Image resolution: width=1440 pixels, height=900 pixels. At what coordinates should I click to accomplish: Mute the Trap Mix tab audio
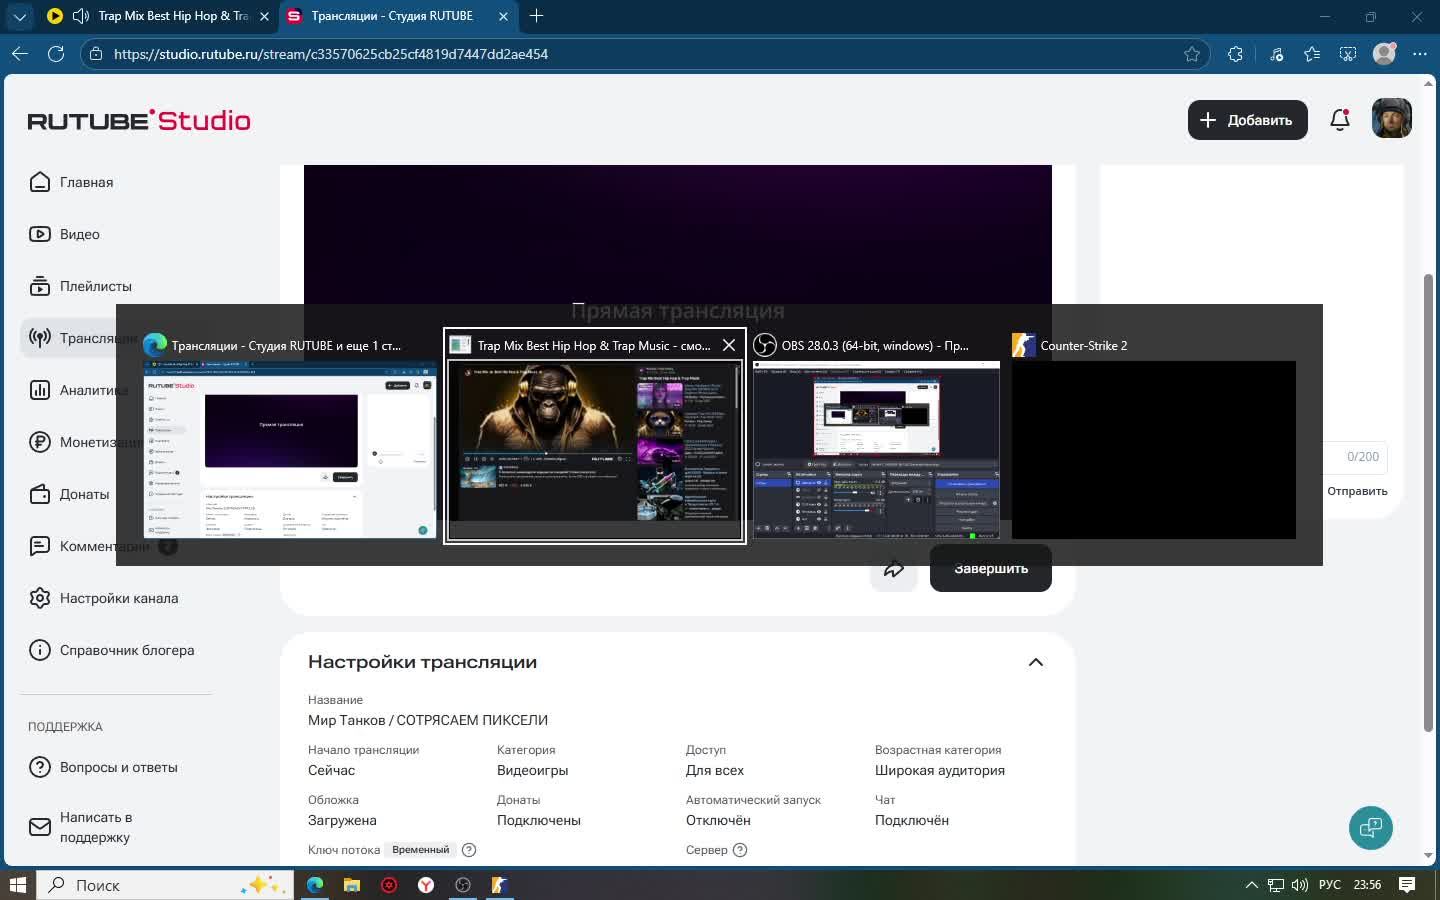coord(81,16)
